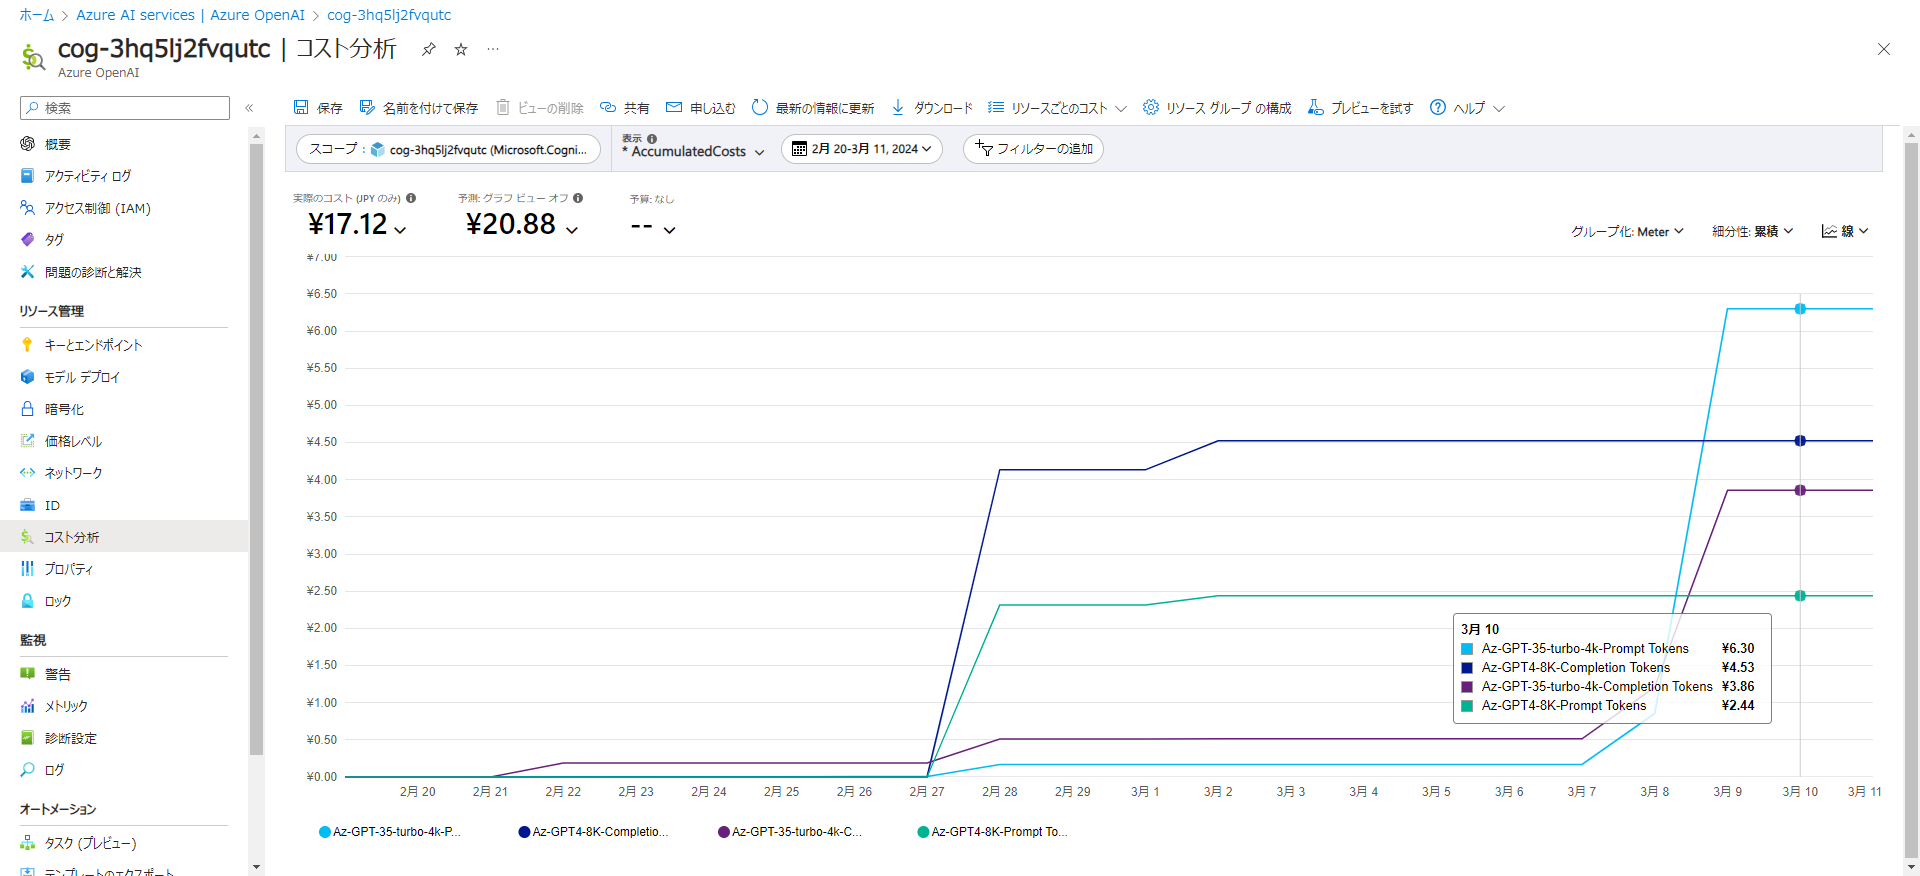Toggle Az-GPT4-8K-Prompt To... legend series
Screen dimensions: 1920x876
click(x=992, y=832)
